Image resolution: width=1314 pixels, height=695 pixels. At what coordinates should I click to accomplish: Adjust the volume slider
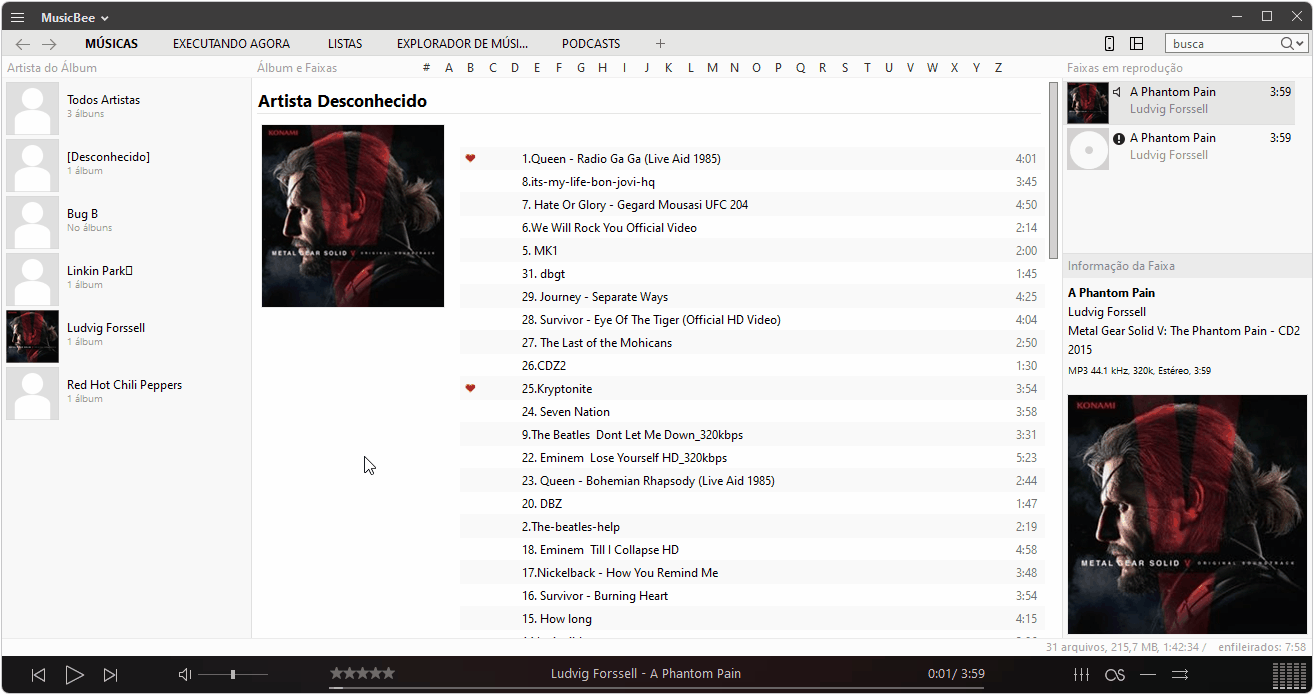[x=233, y=675]
